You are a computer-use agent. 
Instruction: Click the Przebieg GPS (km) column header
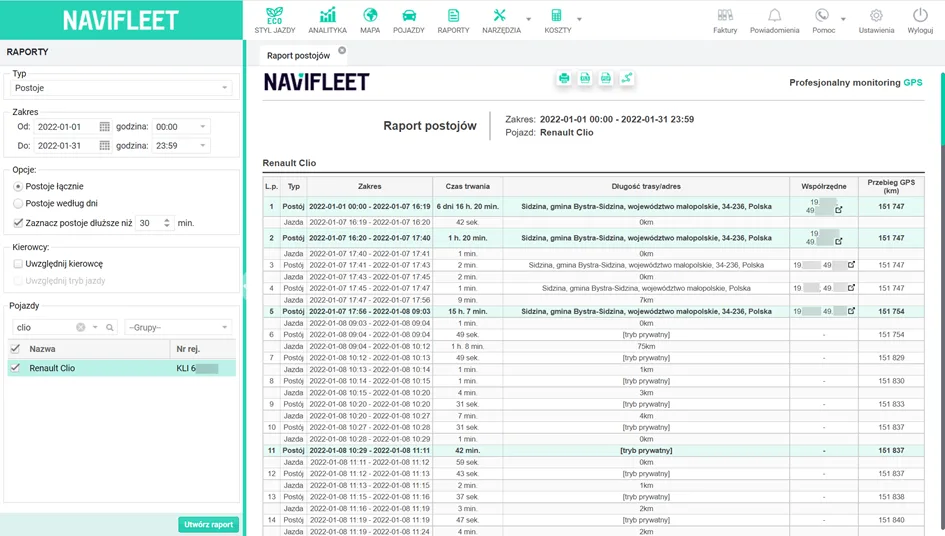[x=891, y=186]
